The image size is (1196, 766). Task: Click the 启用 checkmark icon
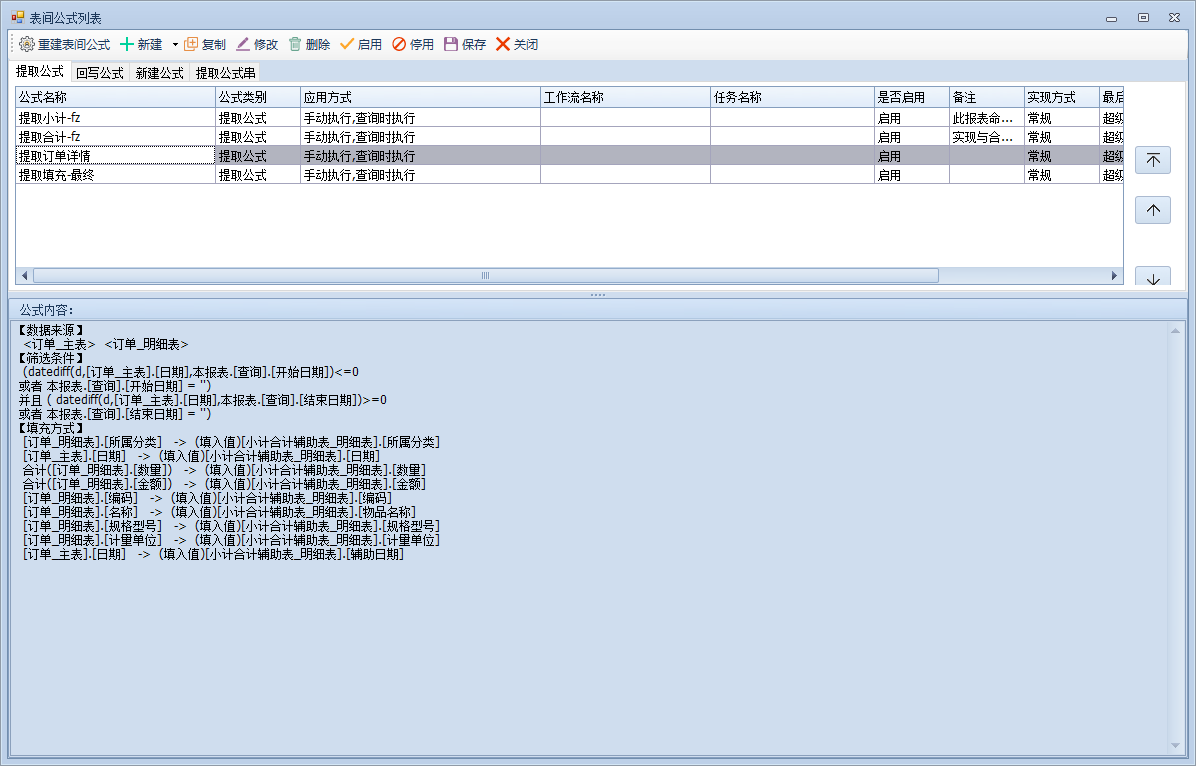coord(347,45)
